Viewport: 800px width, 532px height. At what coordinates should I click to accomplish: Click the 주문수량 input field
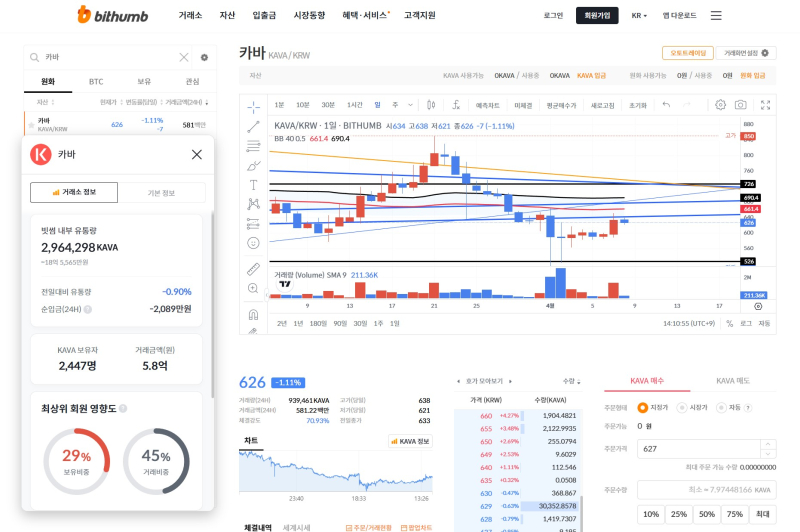(x=707, y=490)
